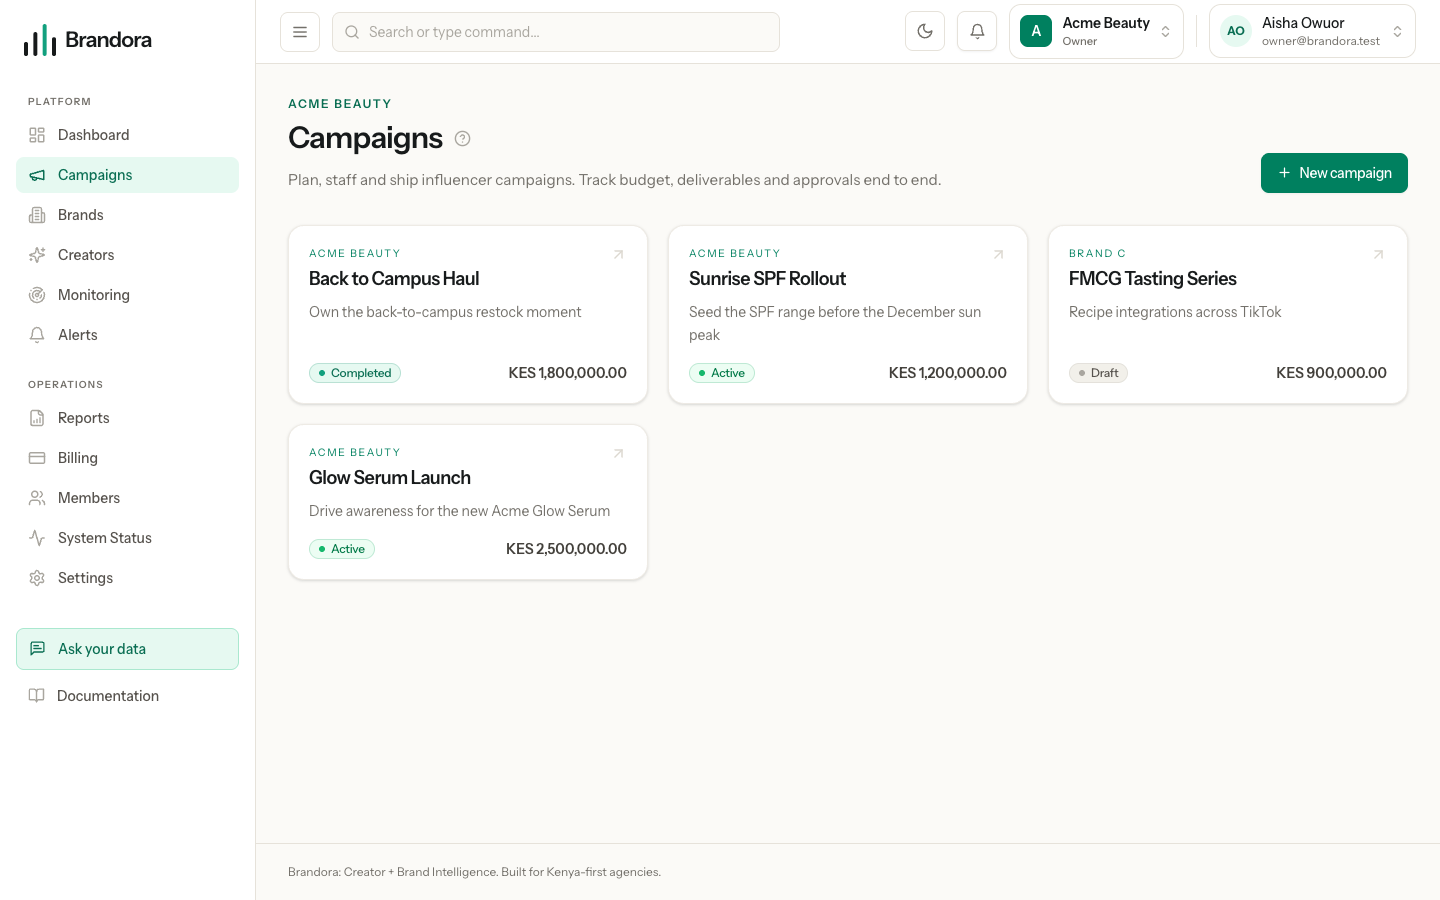Click Active badge on Sunrise SPF Rollout

[722, 373]
